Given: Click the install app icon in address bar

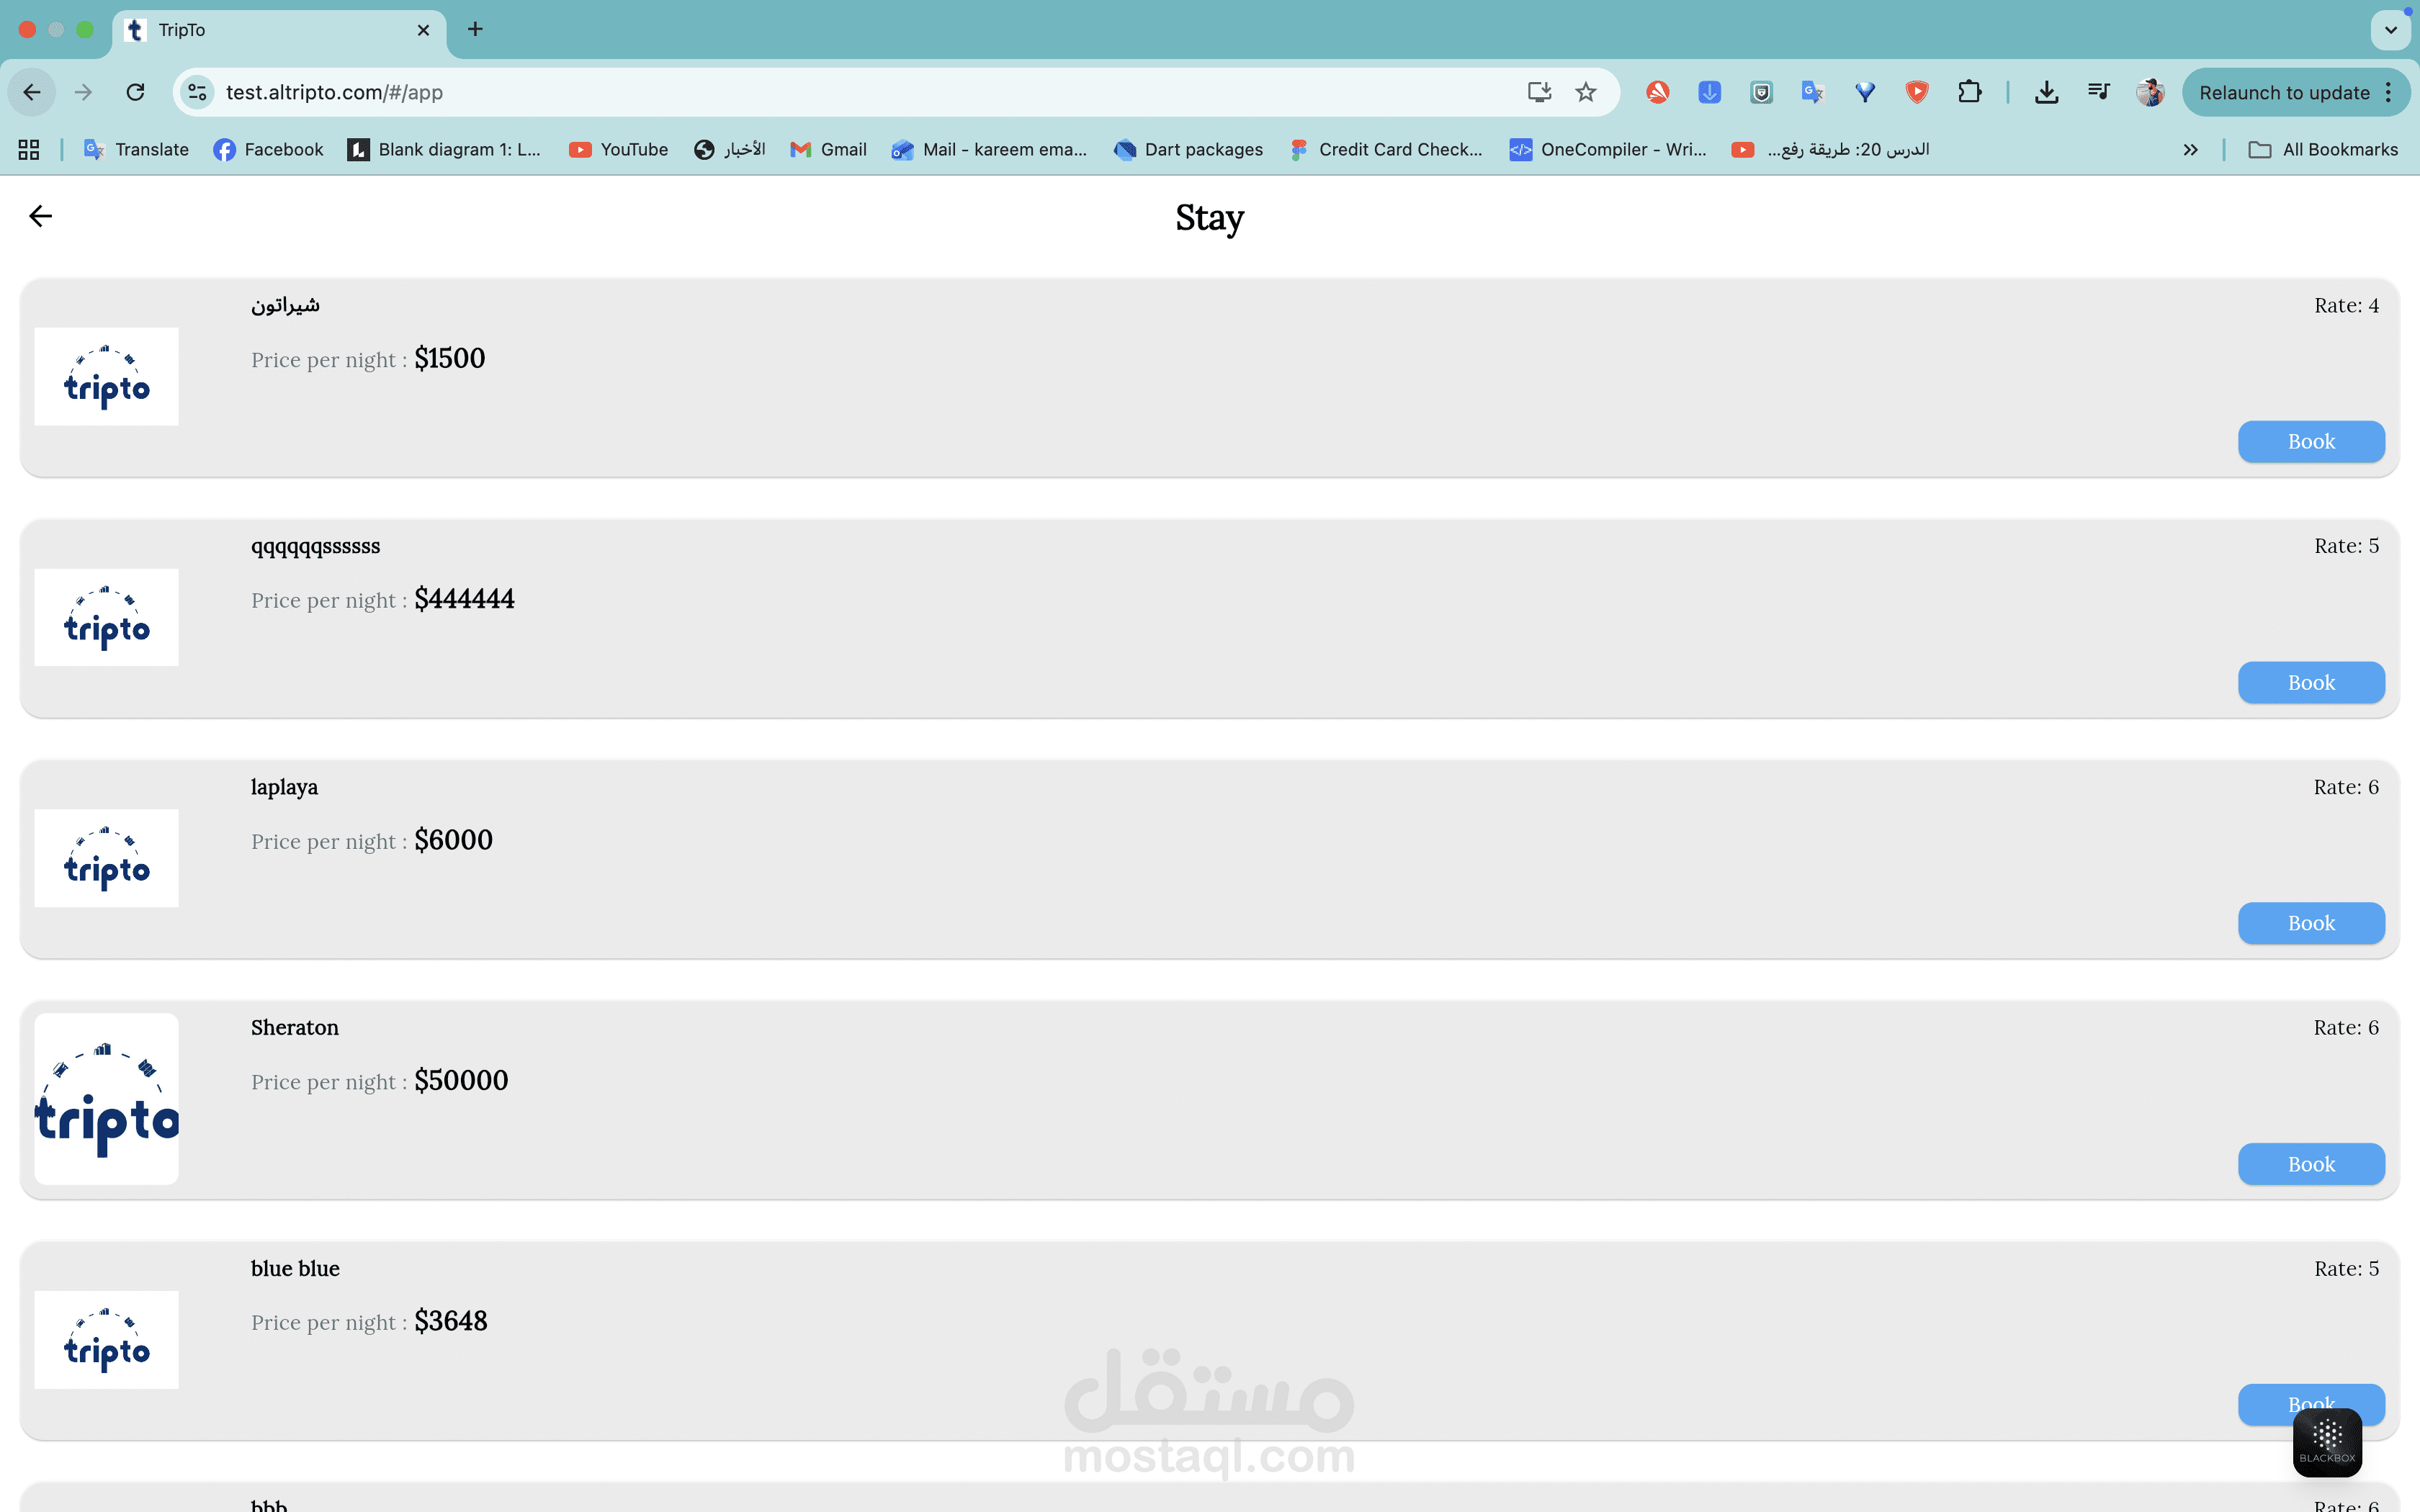Looking at the screenshot, I should tap(1538, 92).
